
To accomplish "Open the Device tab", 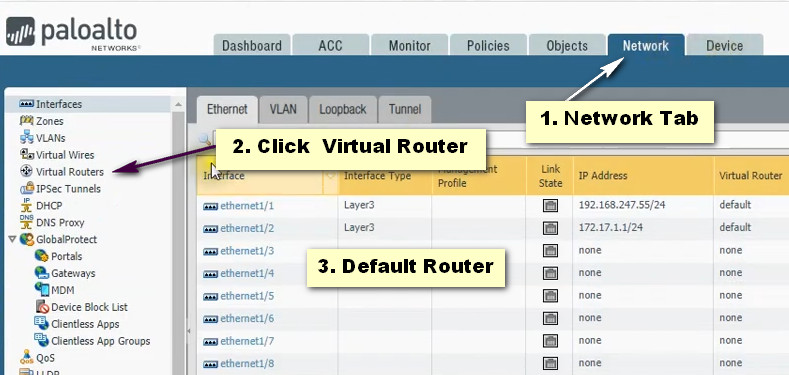I will pos(725,45).
